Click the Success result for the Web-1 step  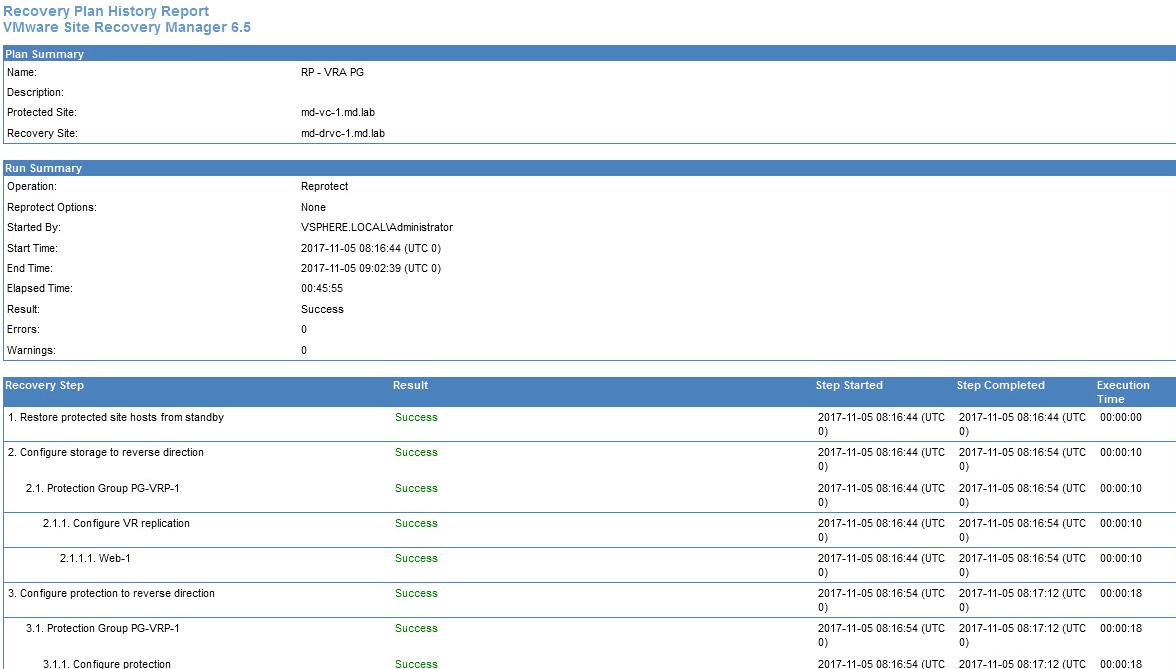[416, 559]
